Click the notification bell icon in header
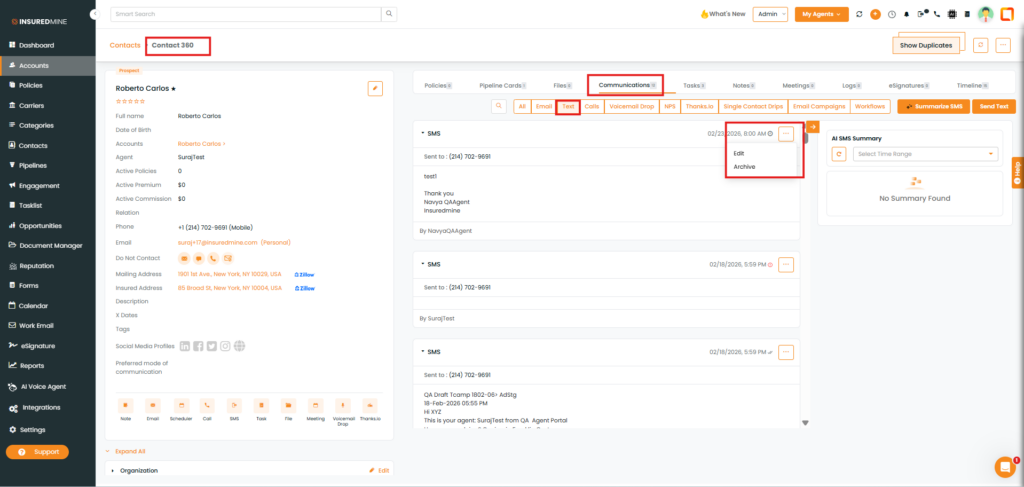The image size is (1024, 487). coord(906,14)
